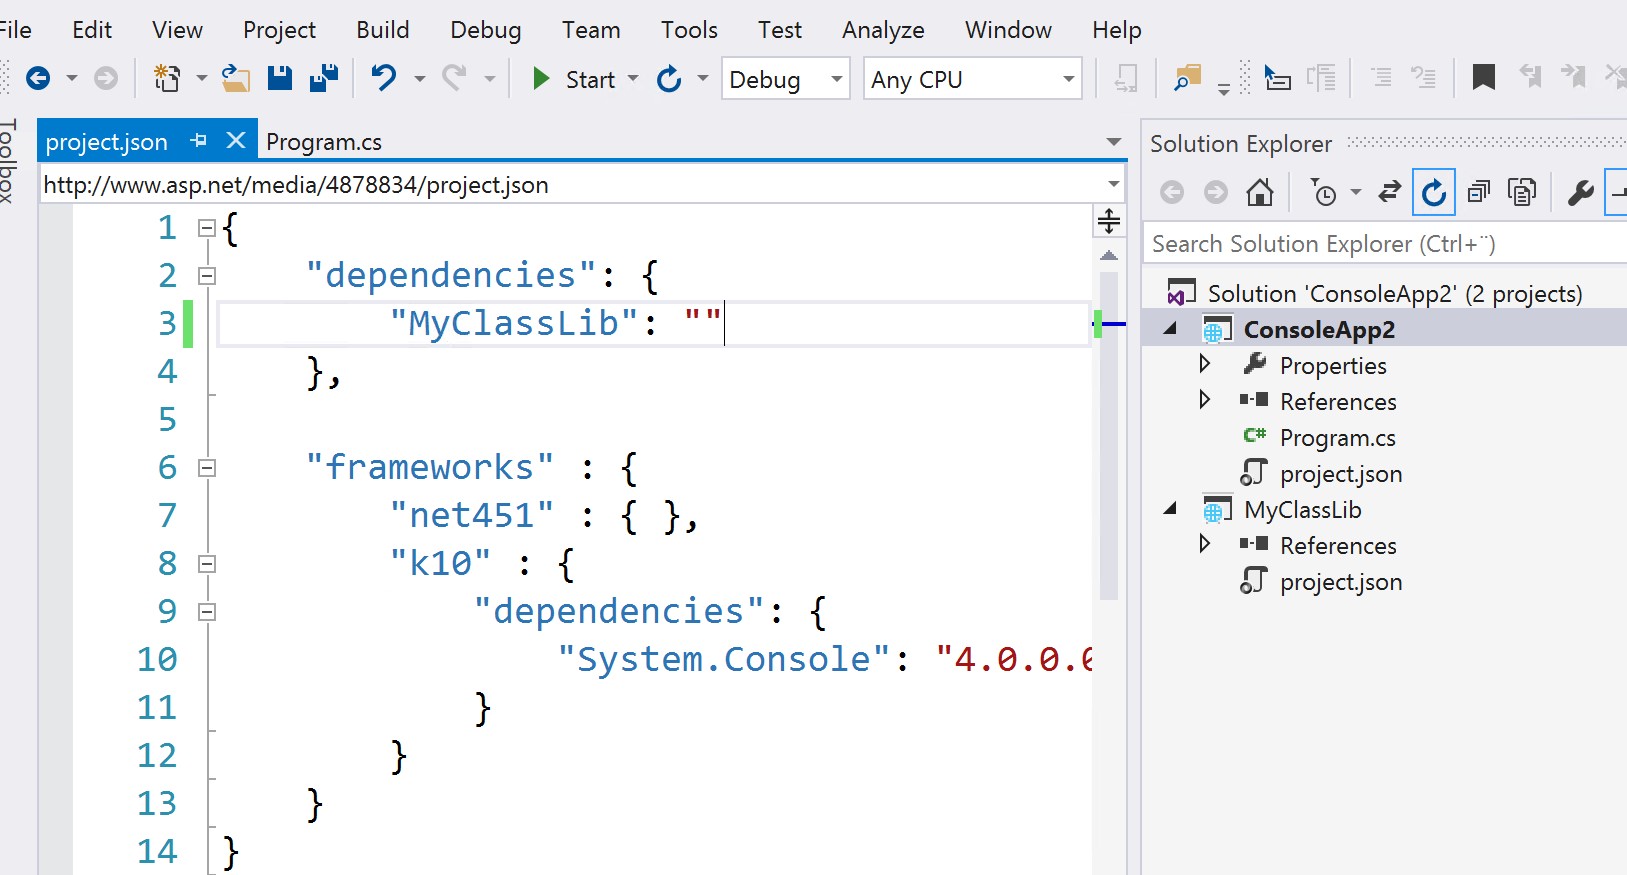The height and width of the screenshot is (875, 1627).
Task: Close the project.json tab
Action: 236,141
